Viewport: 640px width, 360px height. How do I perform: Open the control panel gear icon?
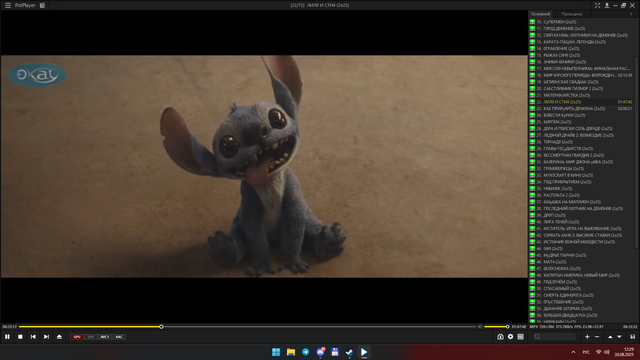pos(511,337)
